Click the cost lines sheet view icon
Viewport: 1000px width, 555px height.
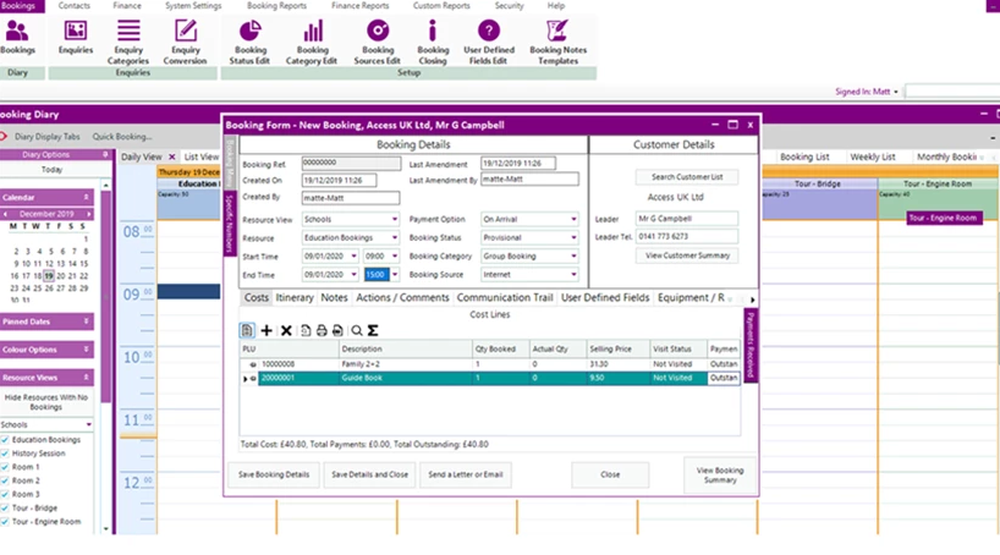pos(247,330)
